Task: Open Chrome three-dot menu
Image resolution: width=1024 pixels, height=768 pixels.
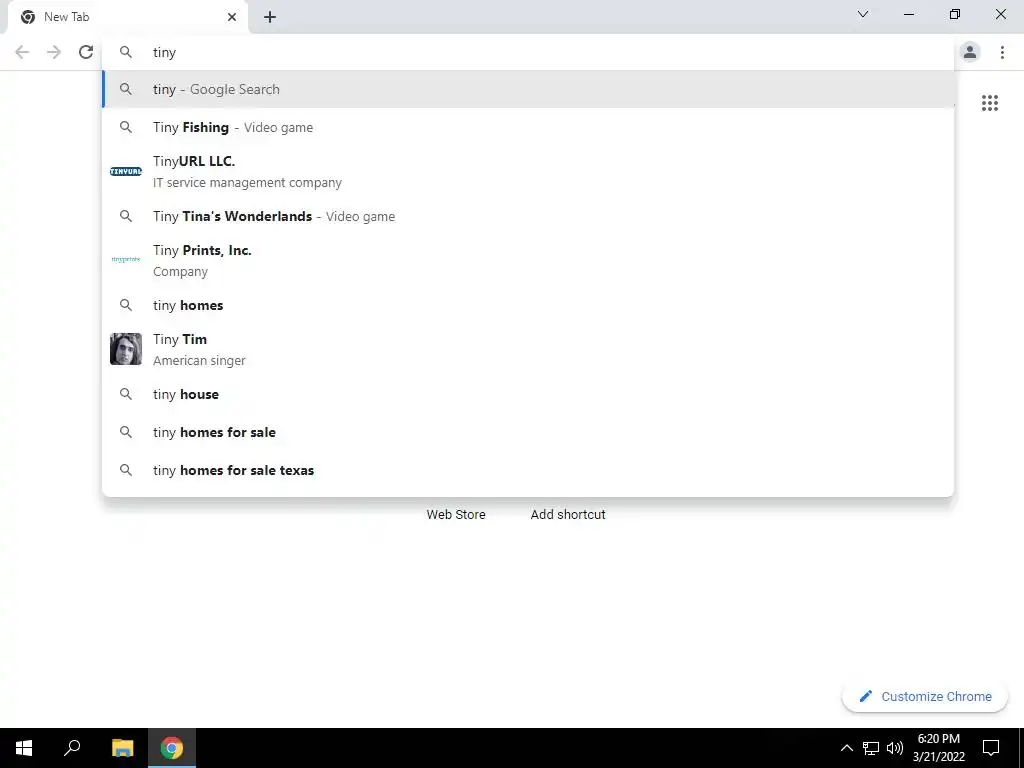Action: coord(1002,52)
